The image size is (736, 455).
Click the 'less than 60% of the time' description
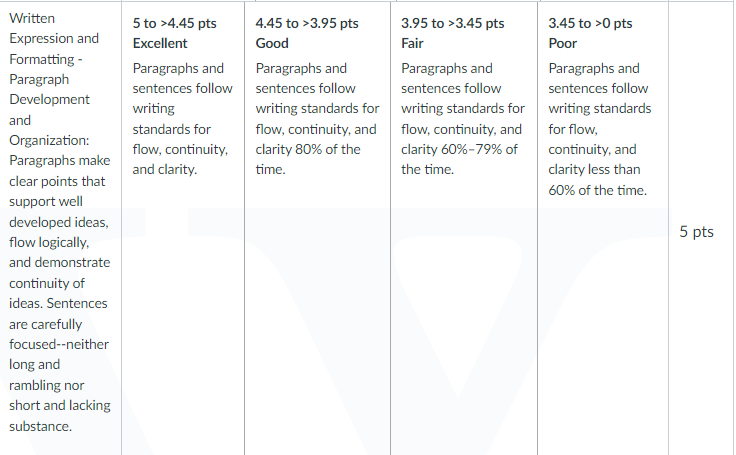click(597, 180)
